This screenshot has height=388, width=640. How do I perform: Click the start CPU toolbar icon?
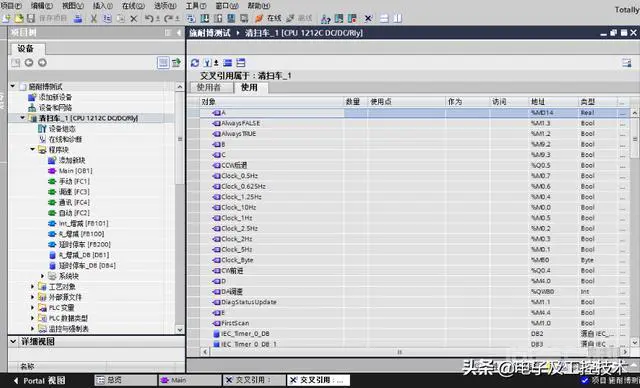[339, 18]
